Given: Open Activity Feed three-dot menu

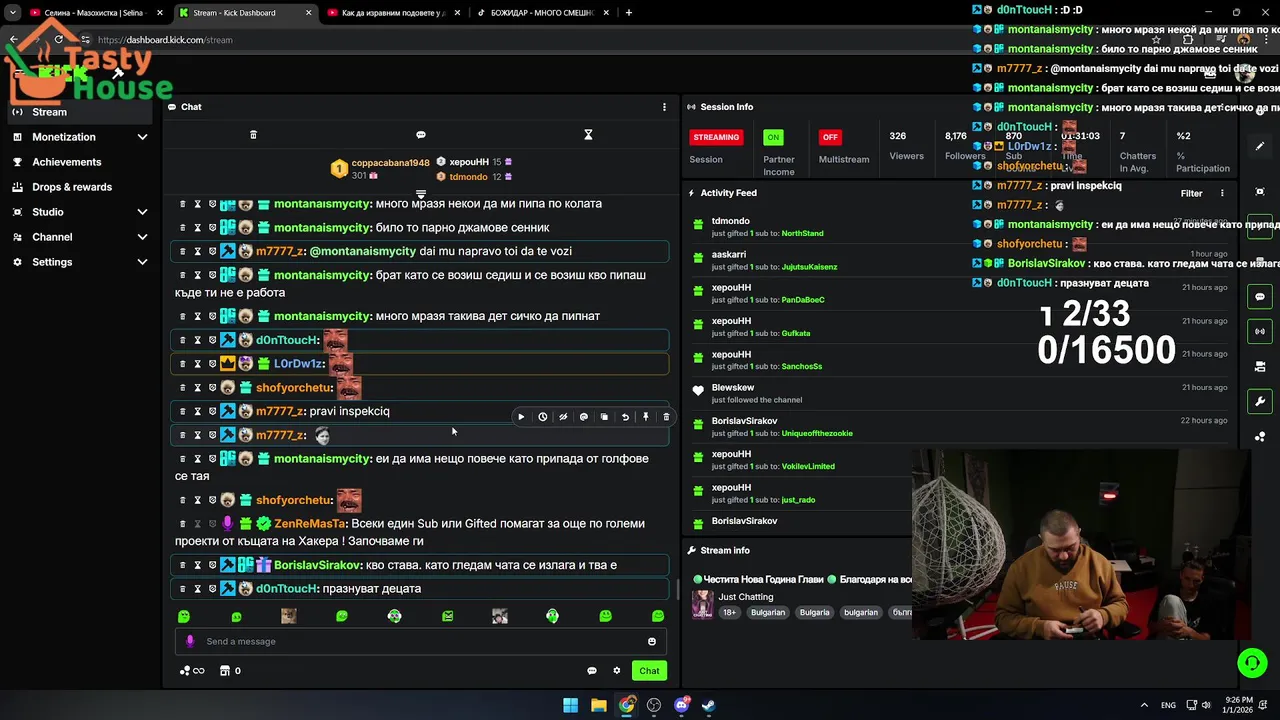Looking at the screenshot, I should 1222,193.
